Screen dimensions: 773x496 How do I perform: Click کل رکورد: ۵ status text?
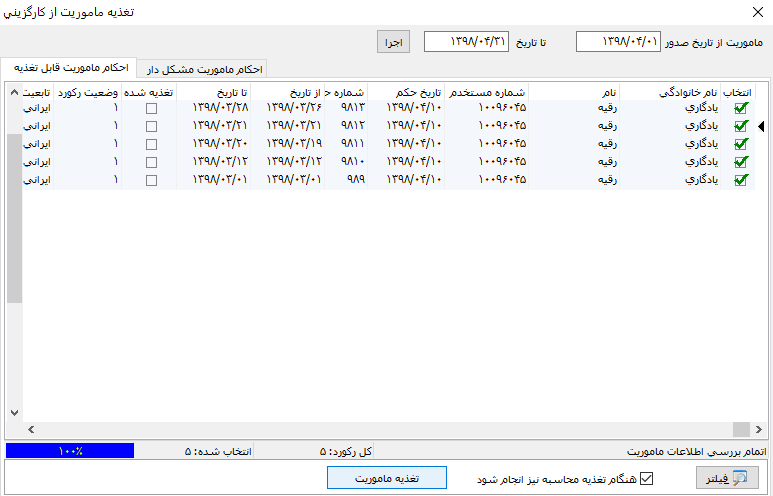click(346, 452)
